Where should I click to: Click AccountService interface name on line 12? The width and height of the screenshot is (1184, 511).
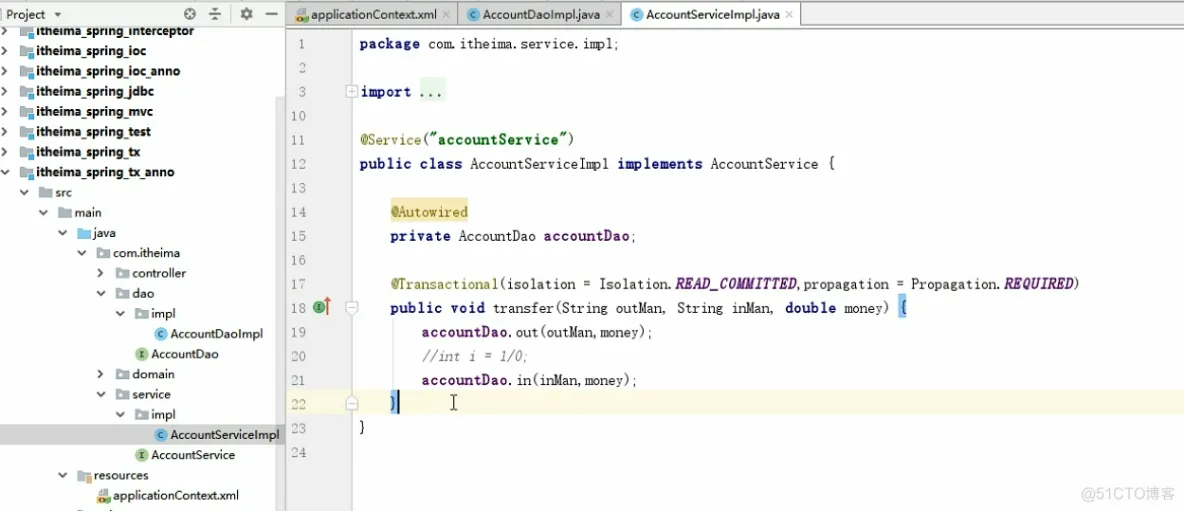(x=764, y=164)
